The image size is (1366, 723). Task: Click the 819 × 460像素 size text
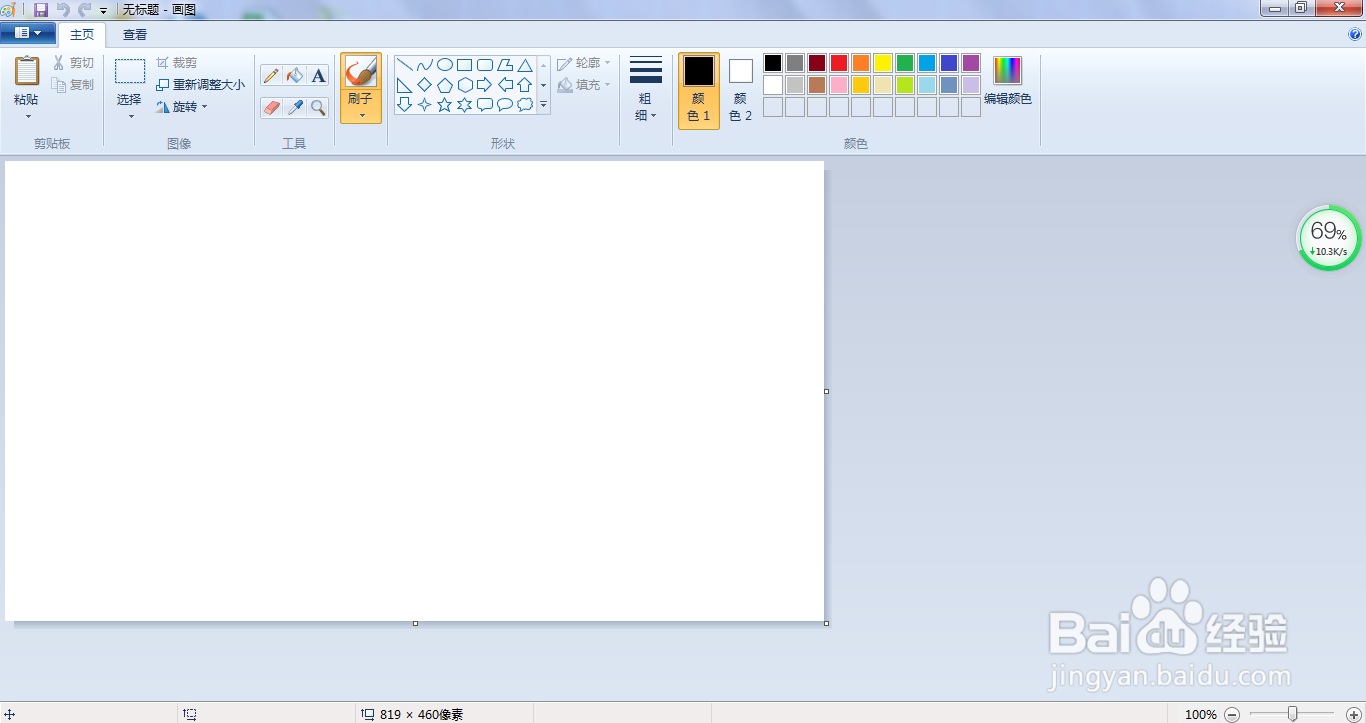pos(421,714)
